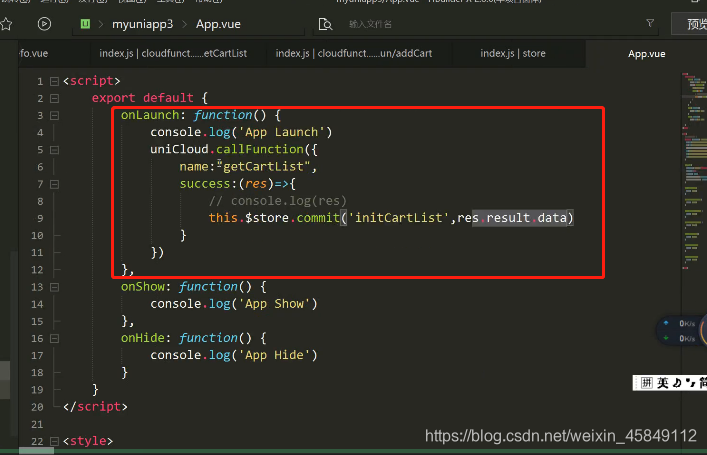Click 'App Launch' string on line 4

point(281,132)
